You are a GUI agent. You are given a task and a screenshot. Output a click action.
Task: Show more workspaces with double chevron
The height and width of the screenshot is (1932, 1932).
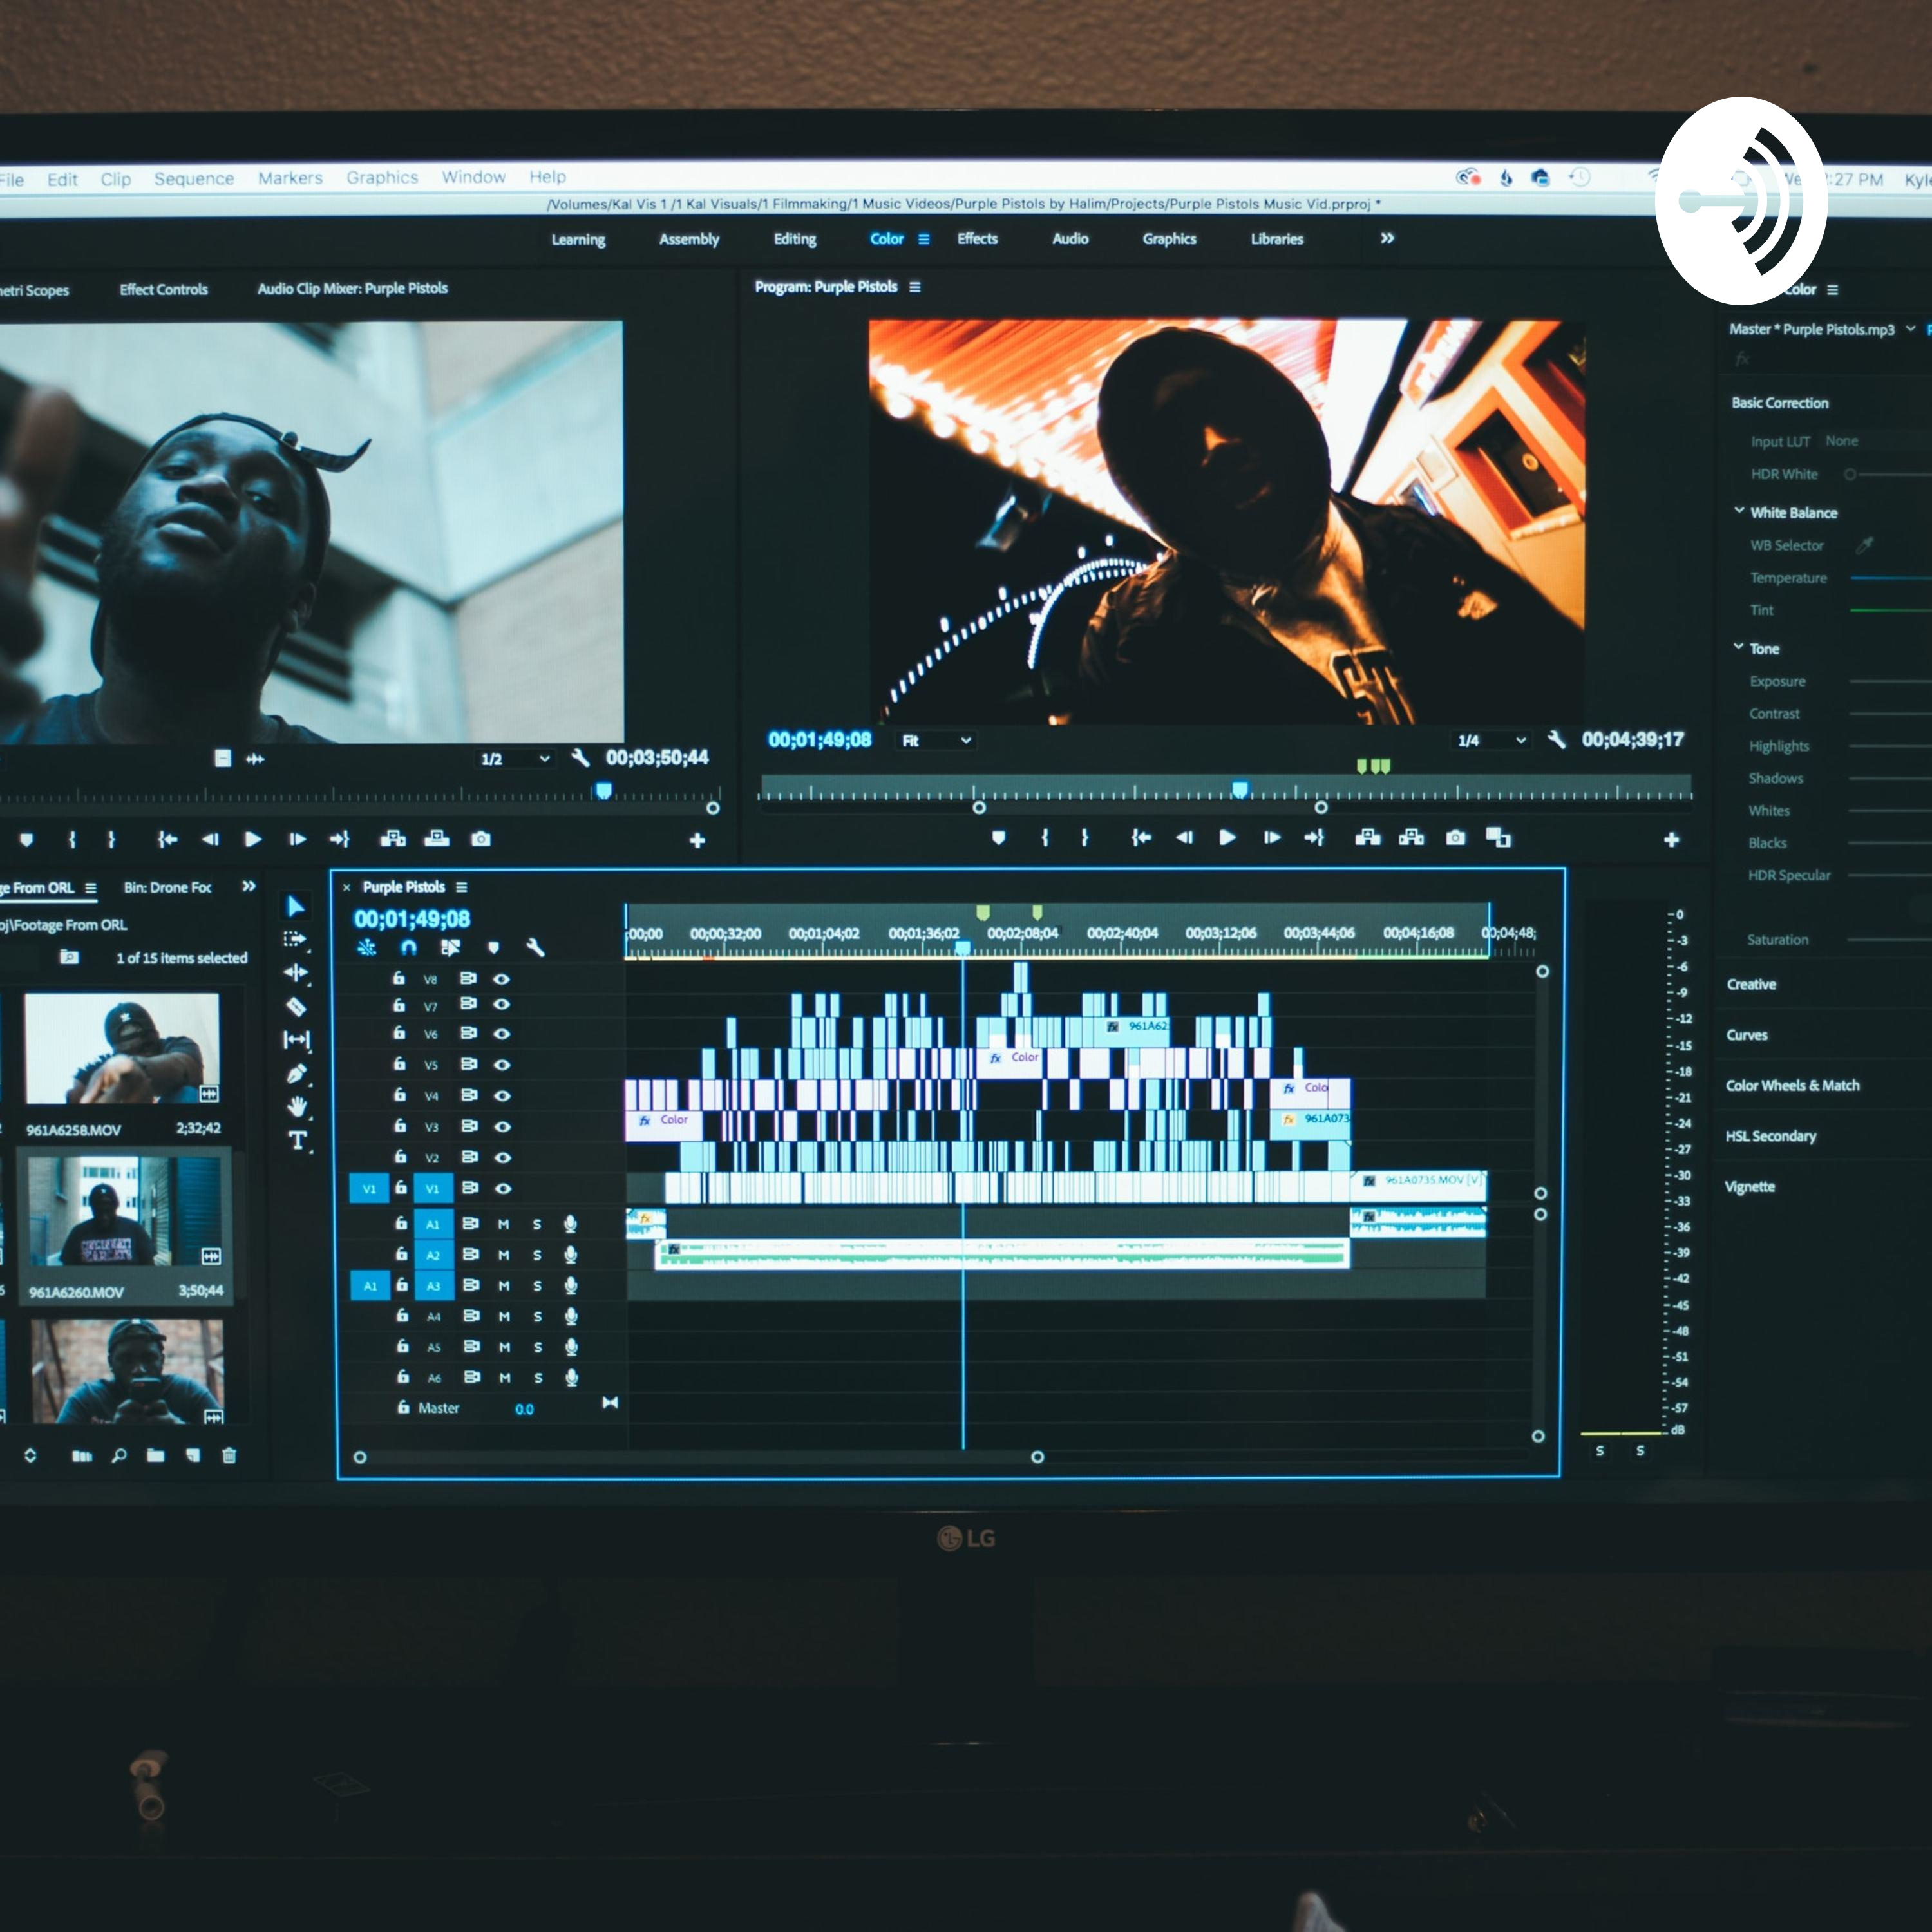coord(1387,238)
